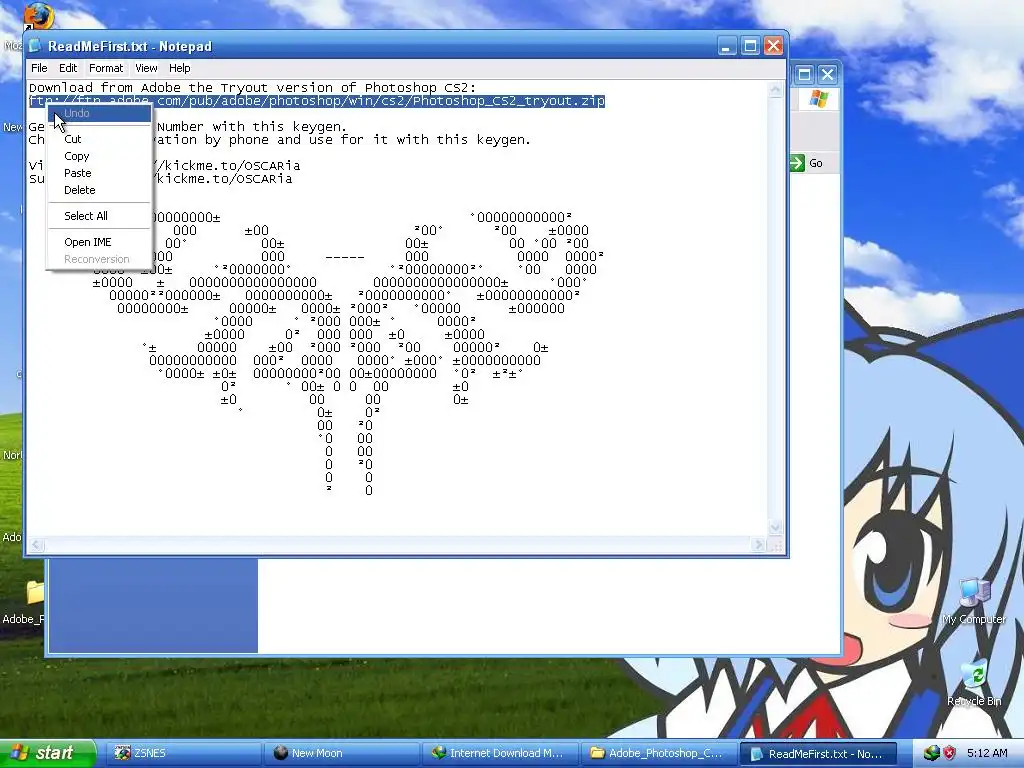Click the Windows flag logo in the background window
The width and height of the screenshot is (1024, 768).
818,99
